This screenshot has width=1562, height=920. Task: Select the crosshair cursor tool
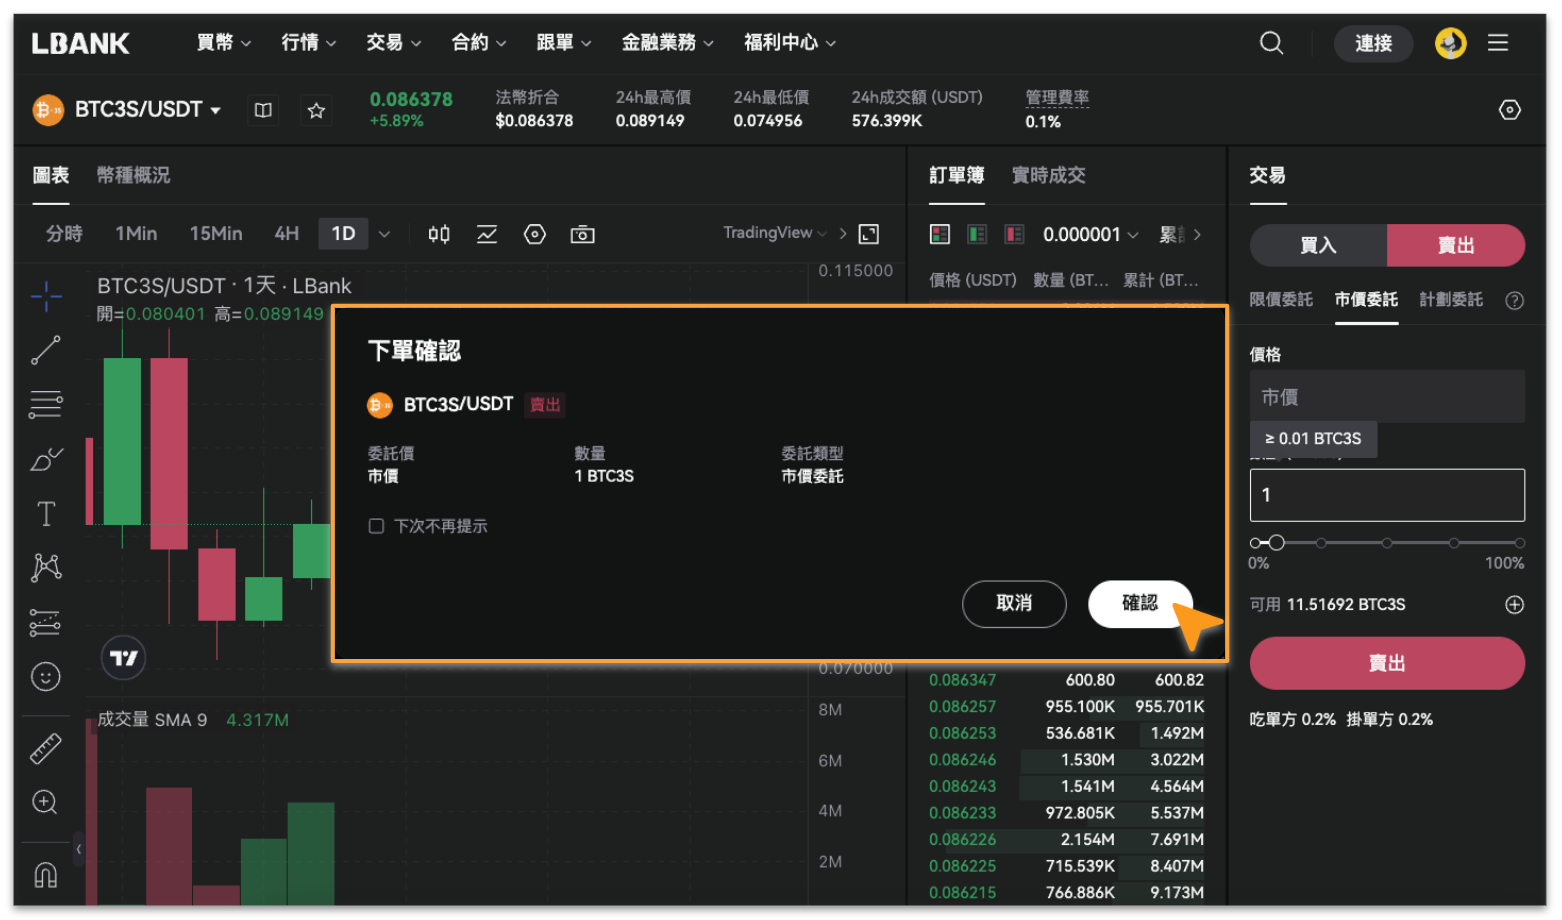pyautogui.click(x=46, y=296)
